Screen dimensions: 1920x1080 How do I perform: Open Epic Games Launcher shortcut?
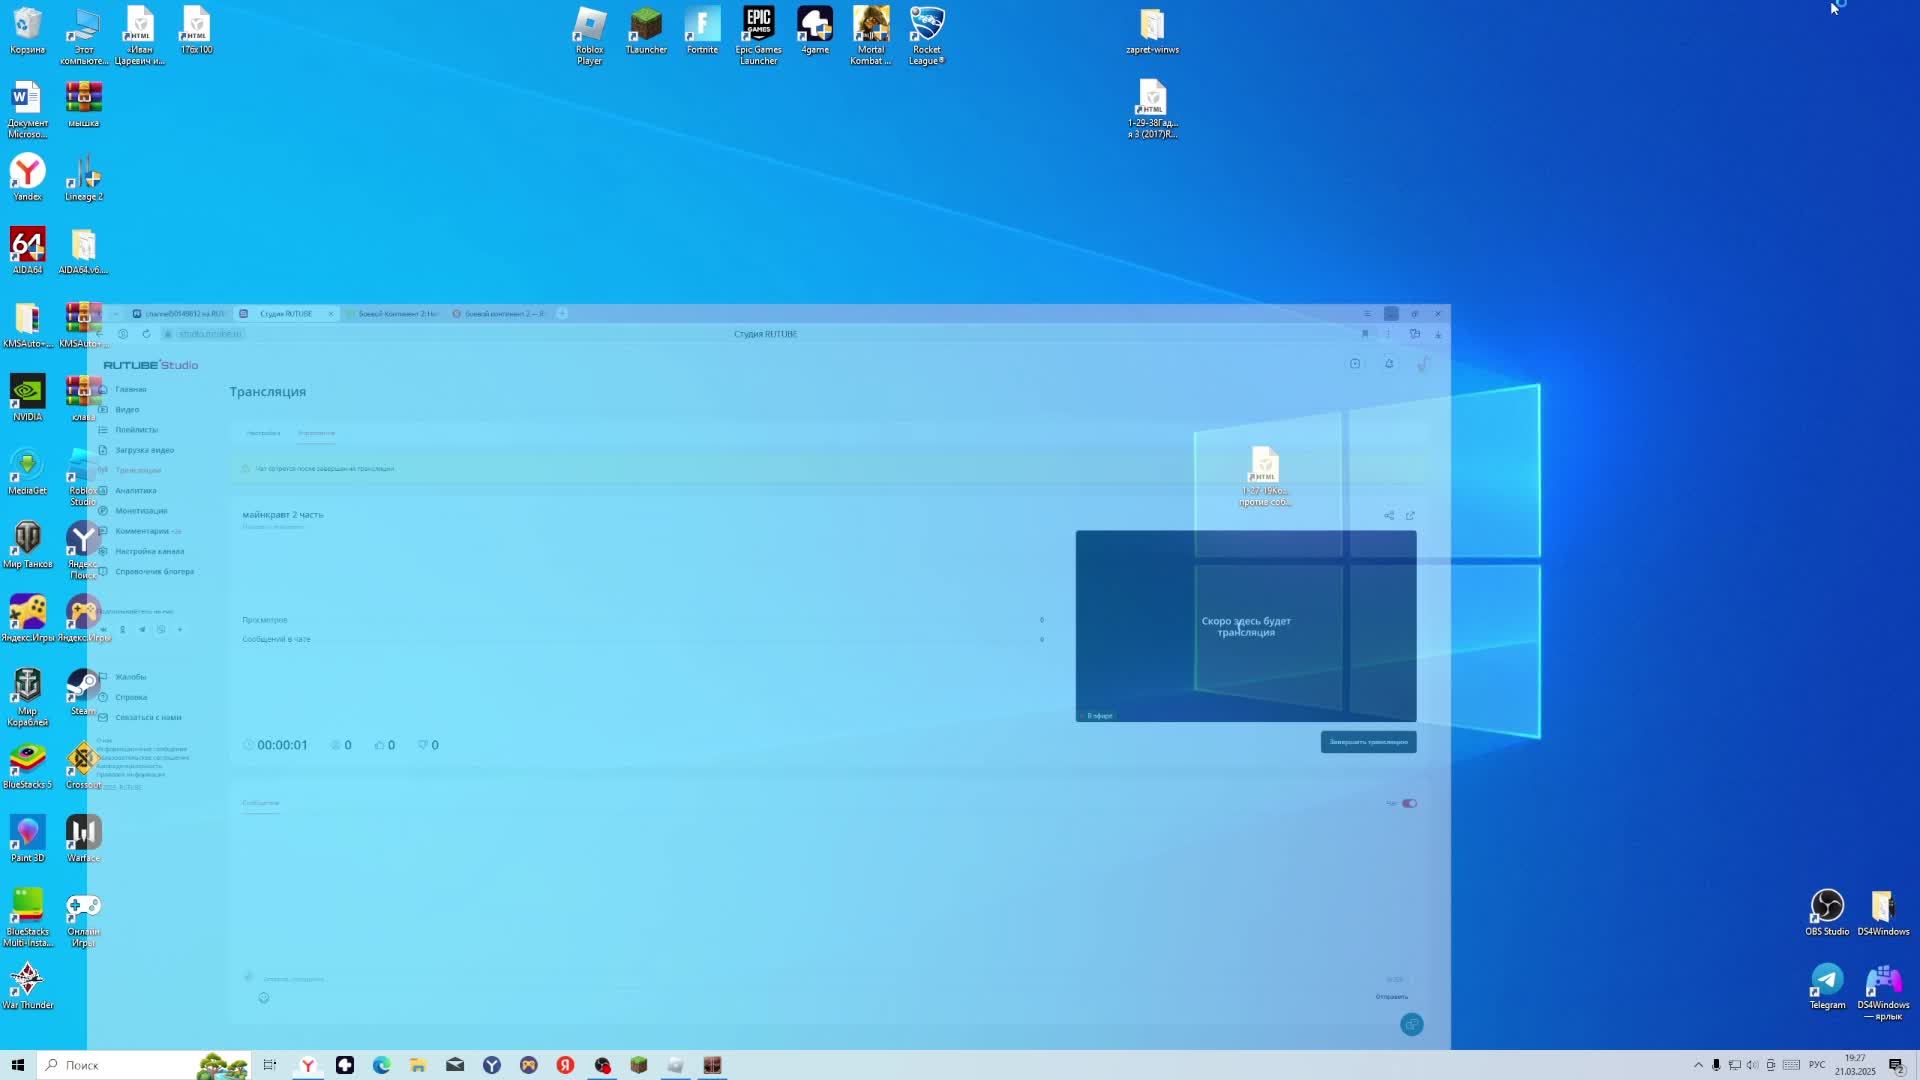coord(758,25)
